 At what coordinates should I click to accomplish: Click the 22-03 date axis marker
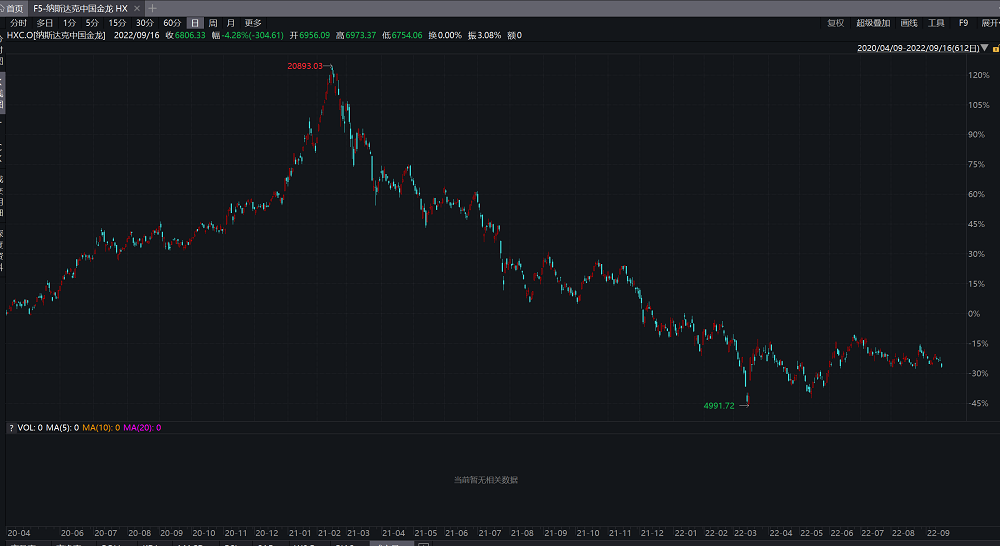745,533
